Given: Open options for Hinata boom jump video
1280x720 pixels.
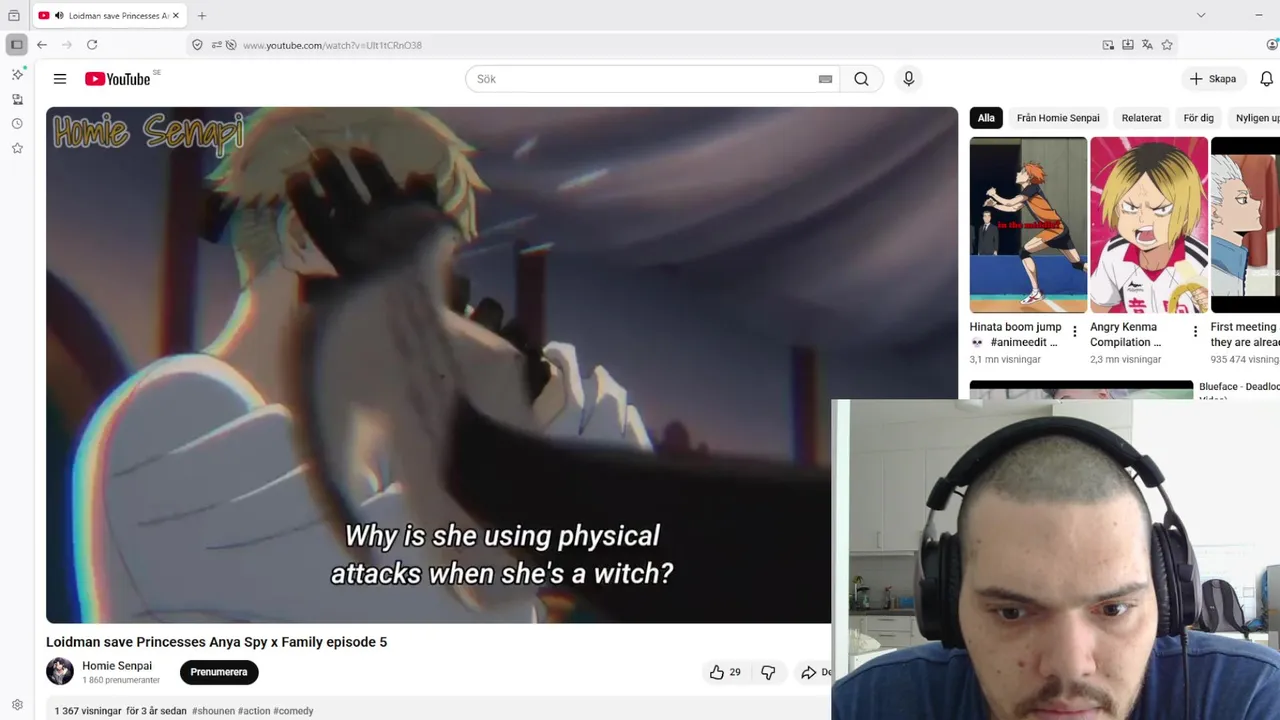Looking at the screenshot, I should click(1075, 332).
